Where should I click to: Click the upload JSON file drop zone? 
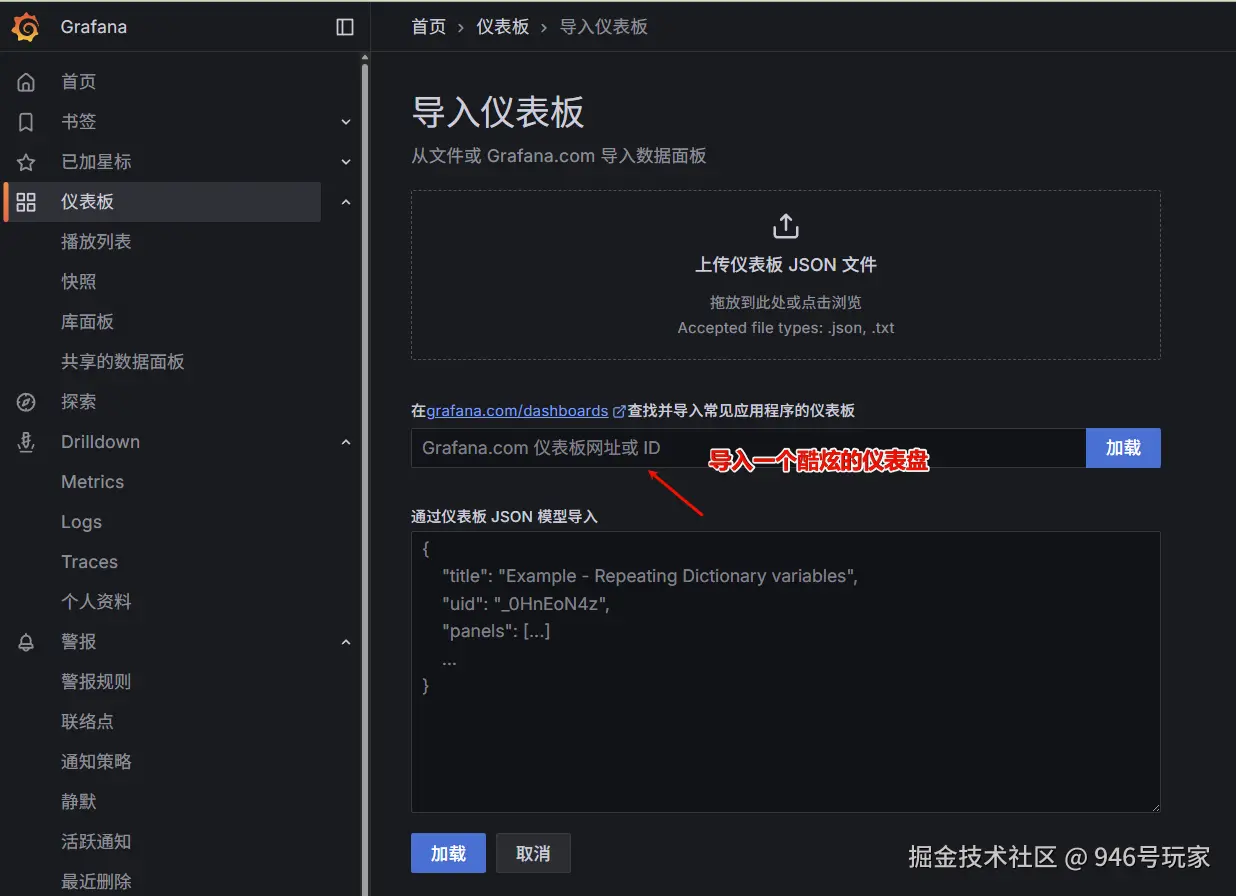click(x=786, y=275)
